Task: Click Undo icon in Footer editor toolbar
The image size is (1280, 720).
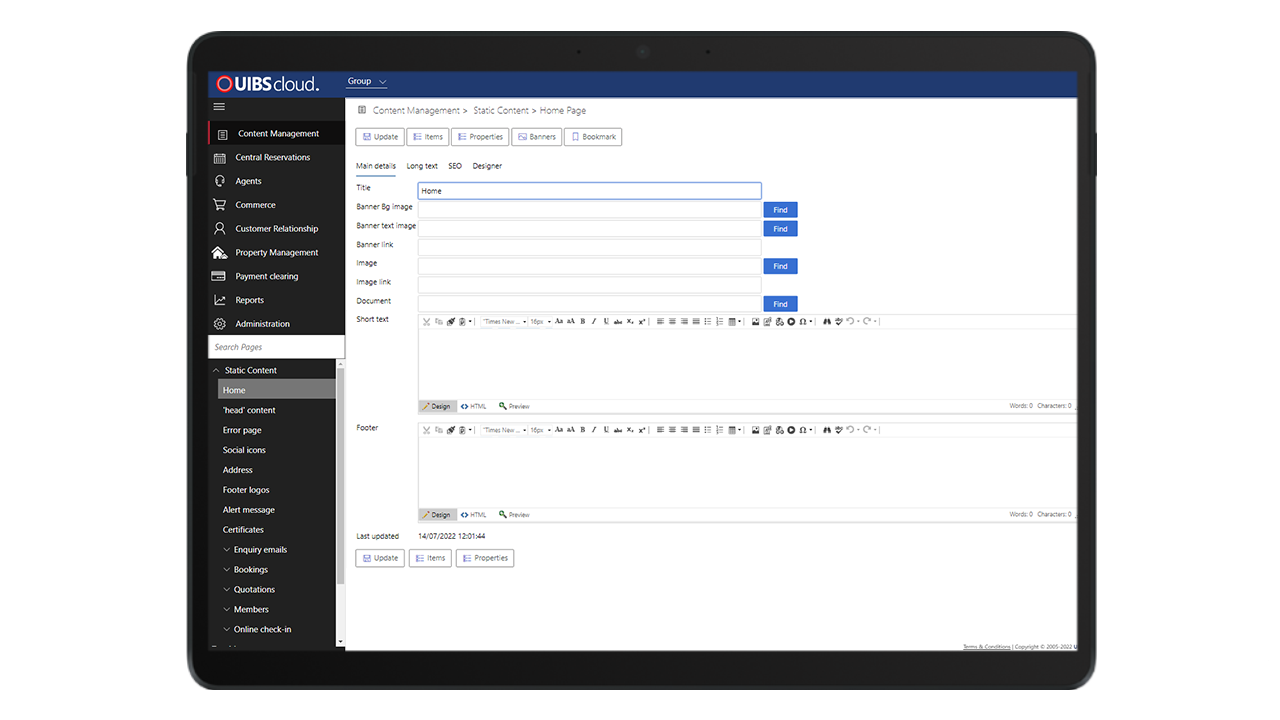Action: point(850,430)
